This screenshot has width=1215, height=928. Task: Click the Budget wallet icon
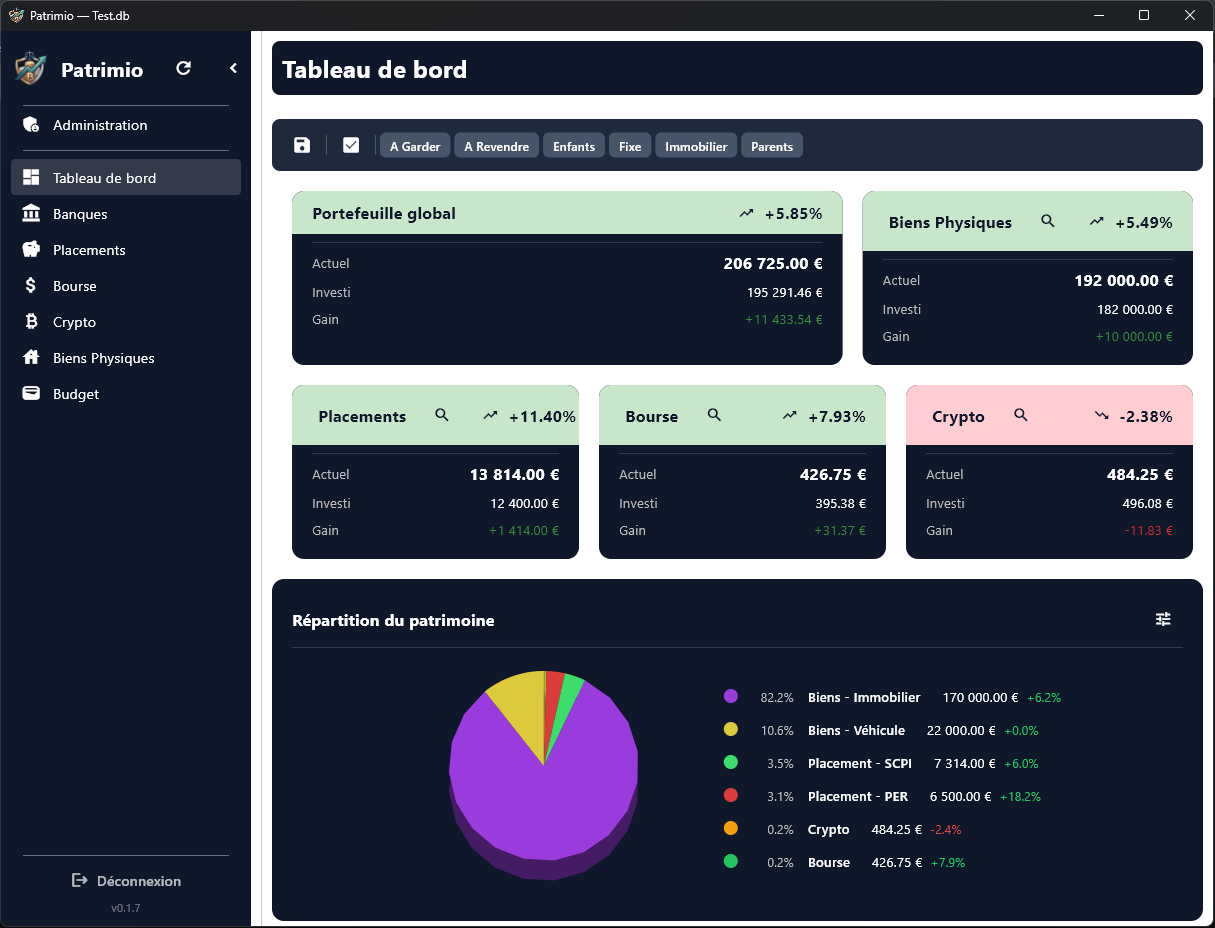point(31,394)
